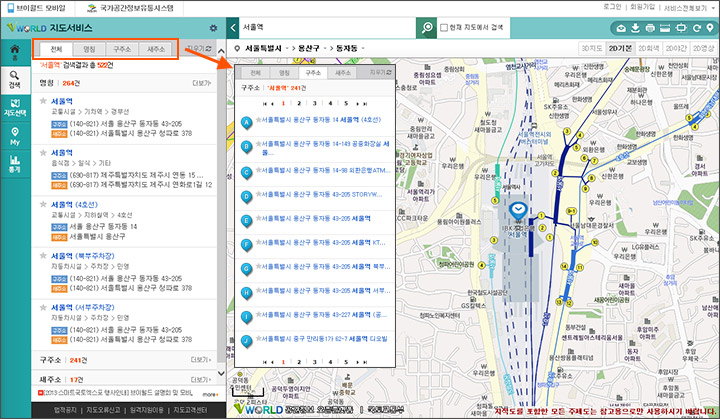Click the refresh arrow icon in map toolbar
Image resolution: width=720 pixels, height=419 pixels.
(697, 28)
